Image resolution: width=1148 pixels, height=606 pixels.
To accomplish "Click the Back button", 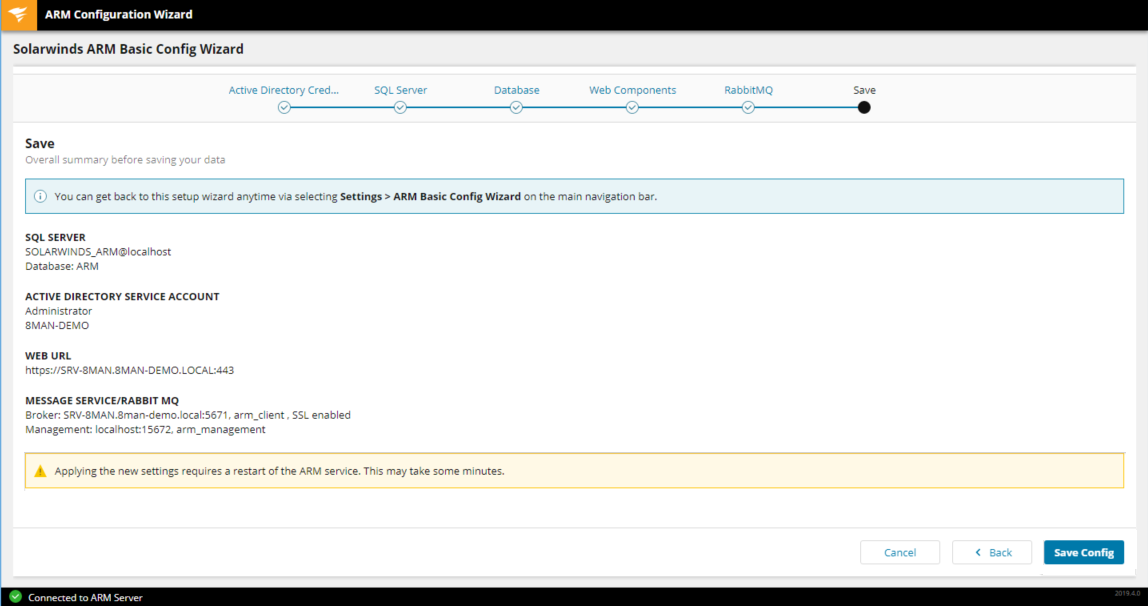I will (x=991, y=553).
